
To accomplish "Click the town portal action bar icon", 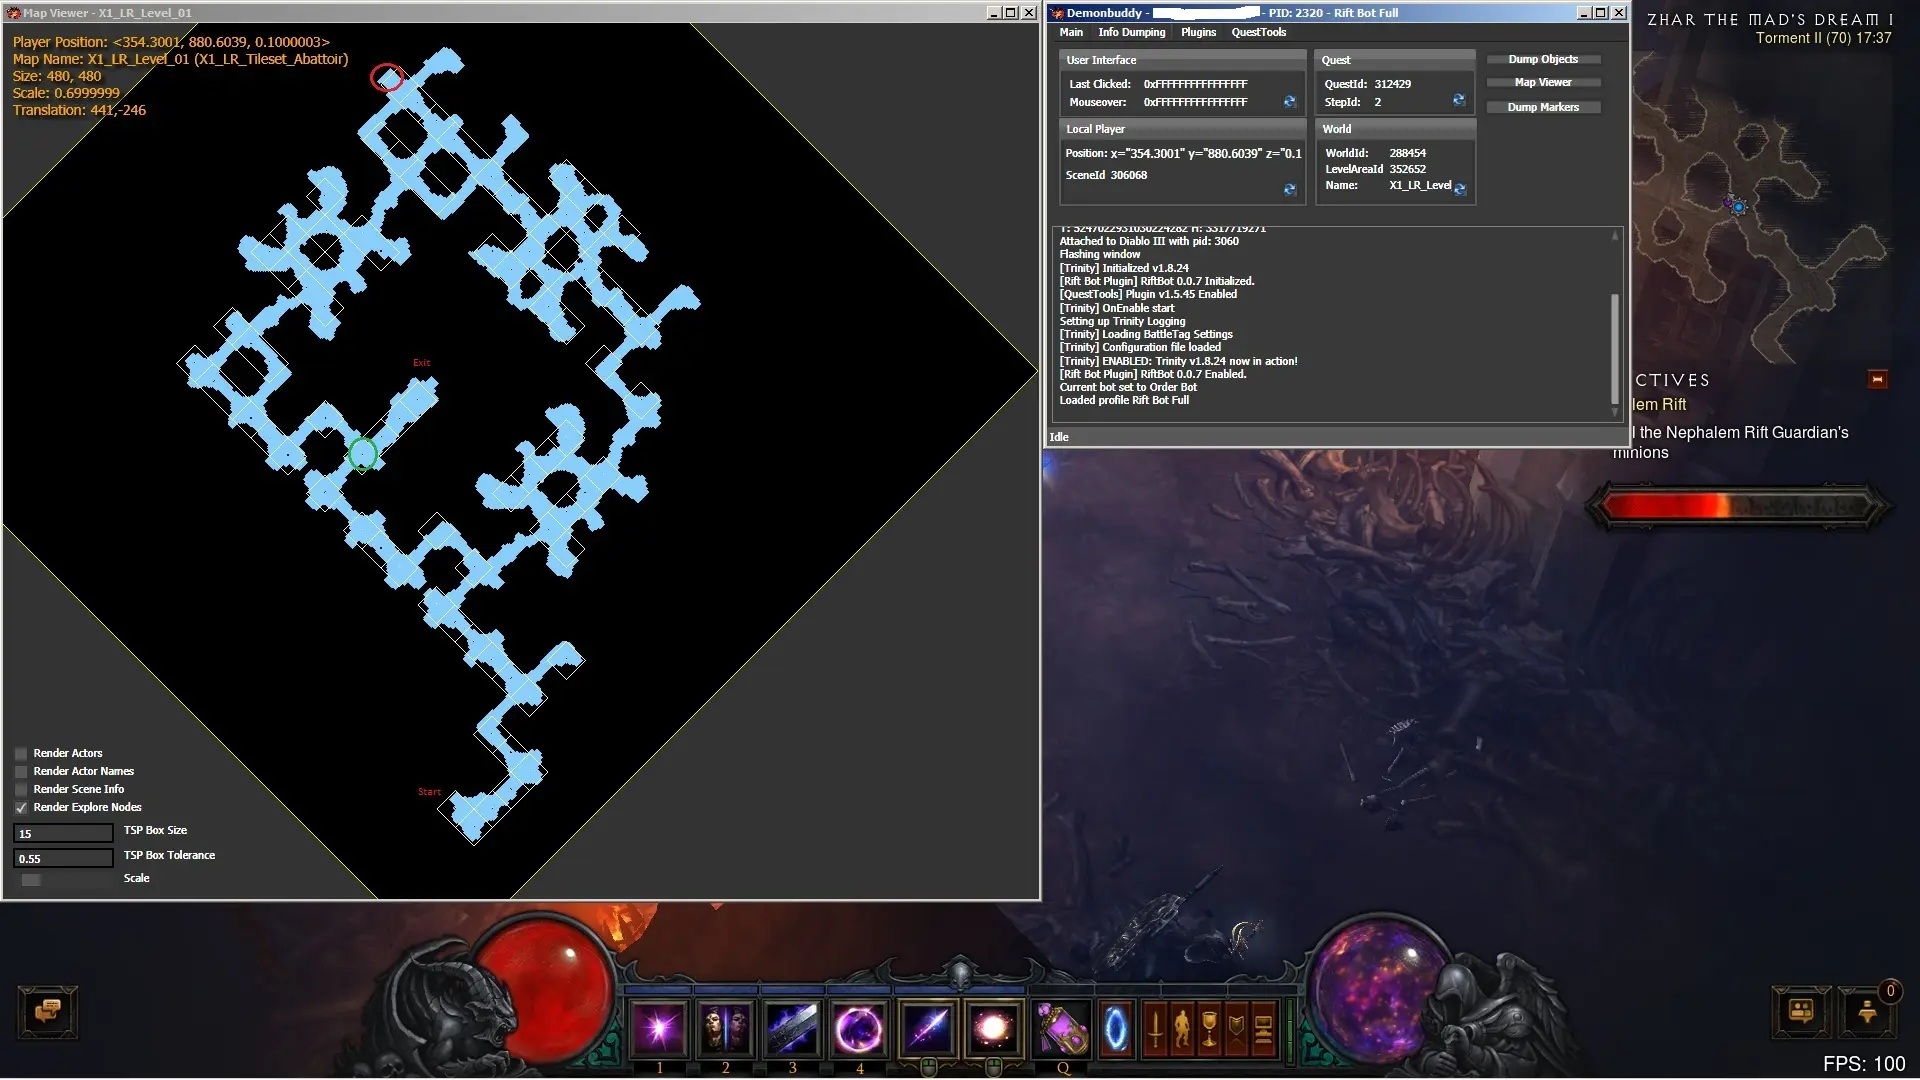I will pos(1115,1029).
